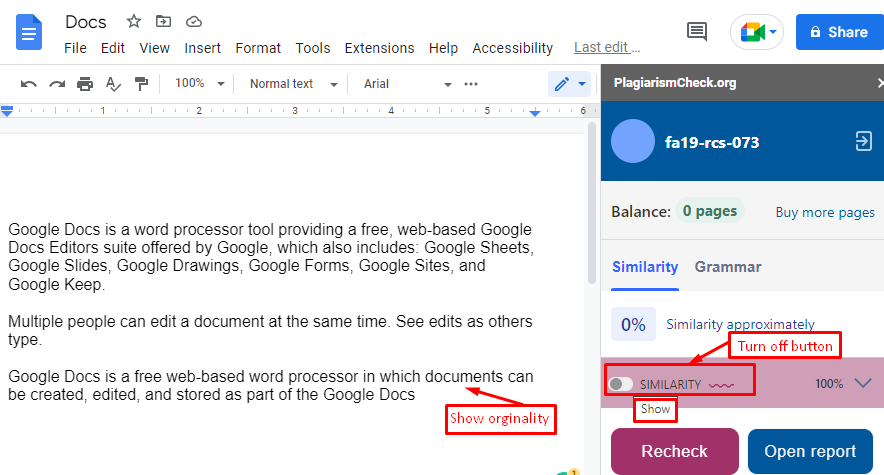Click the PlagiarismCheck.org panel title
The height and width of the screenshot is (475, 884).
[675, 83]
